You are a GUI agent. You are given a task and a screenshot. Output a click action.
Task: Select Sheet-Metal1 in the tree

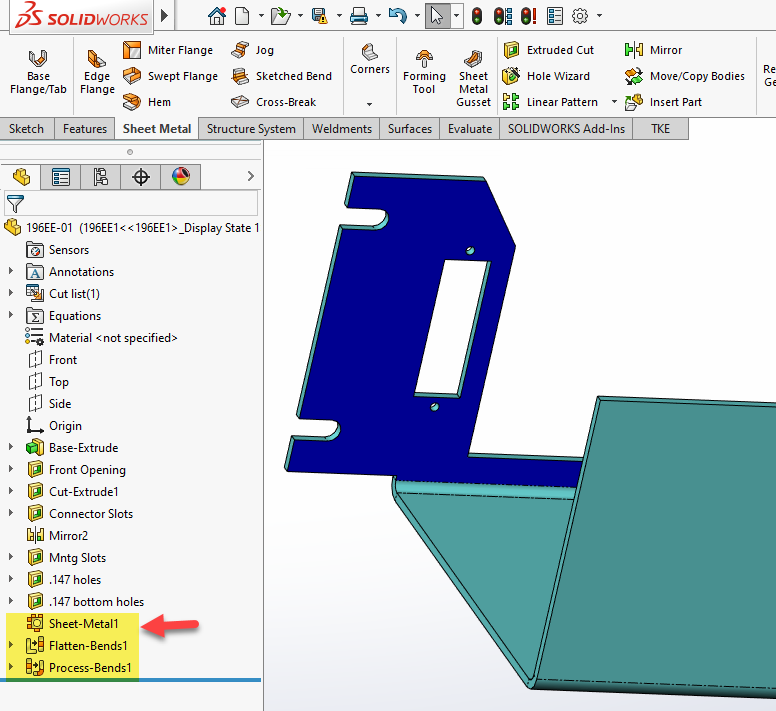point(73,623)
